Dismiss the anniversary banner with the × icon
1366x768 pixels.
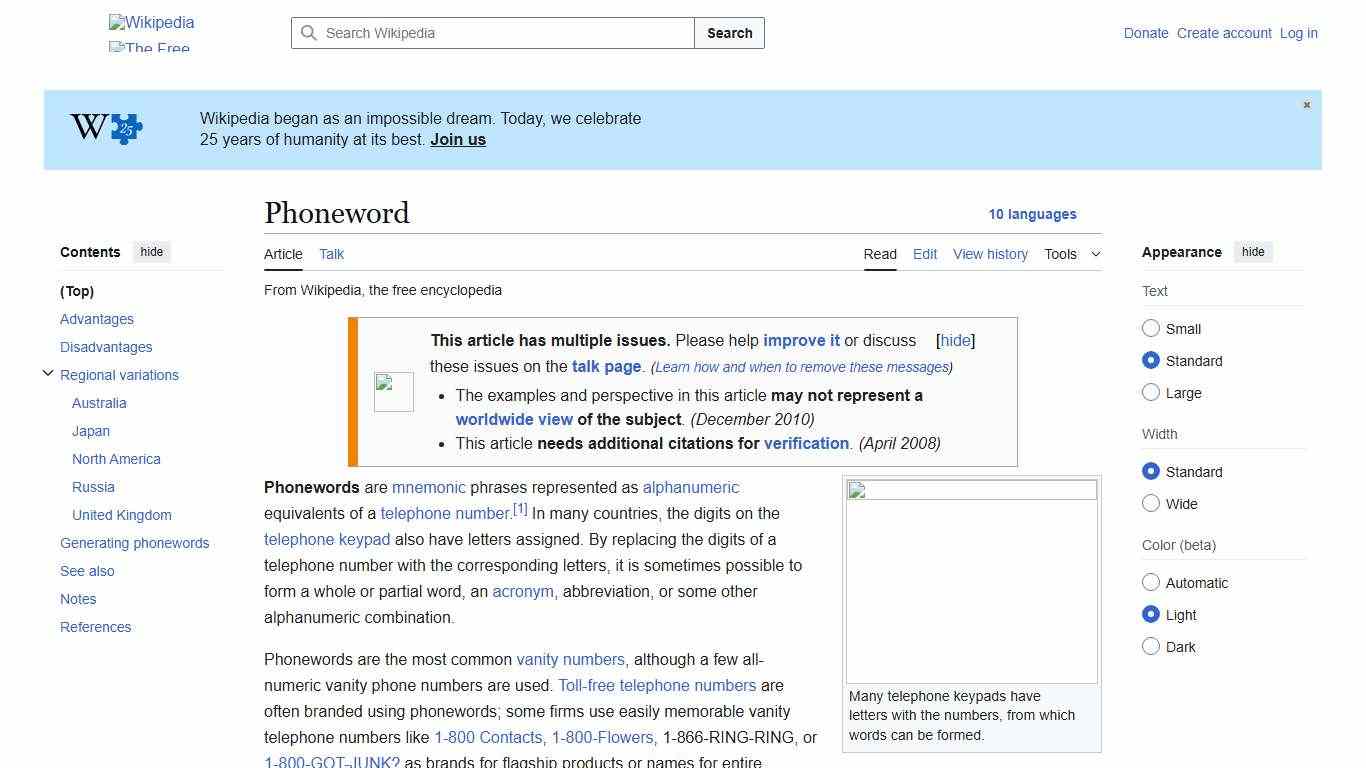pyautogui.click(x=1306, y=104)
